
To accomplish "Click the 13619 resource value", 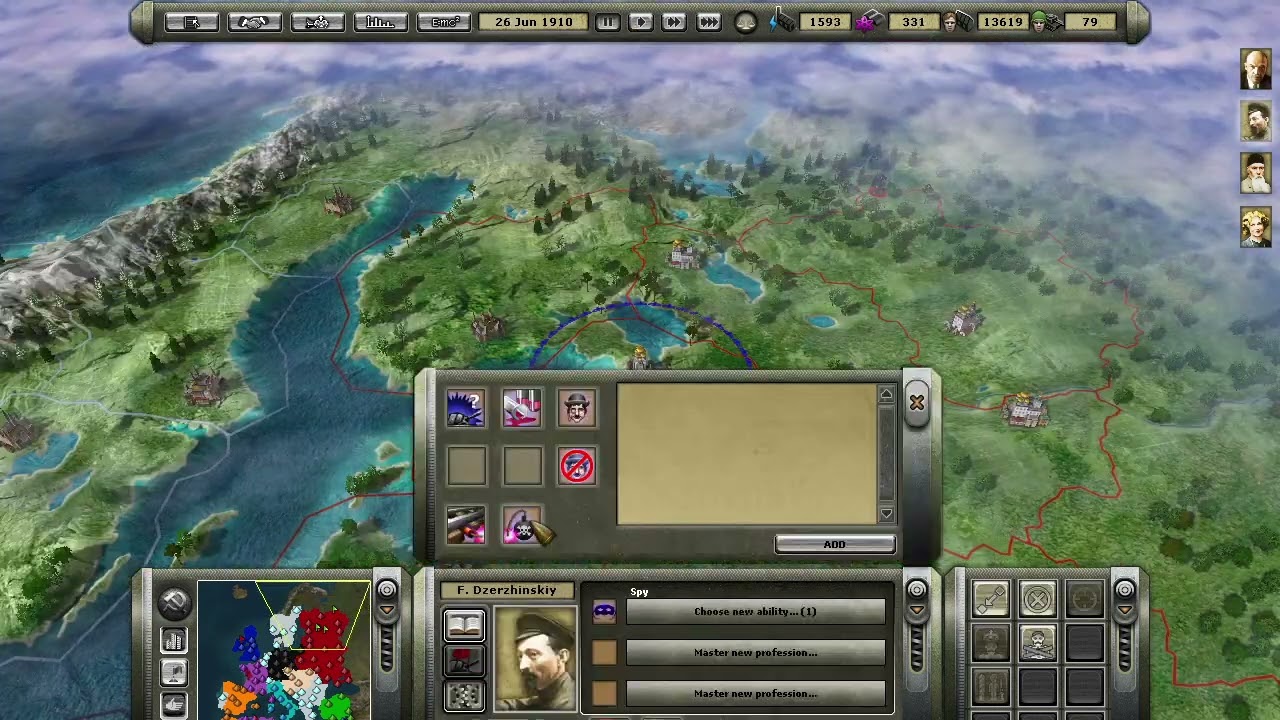I will pos(1003,22).
